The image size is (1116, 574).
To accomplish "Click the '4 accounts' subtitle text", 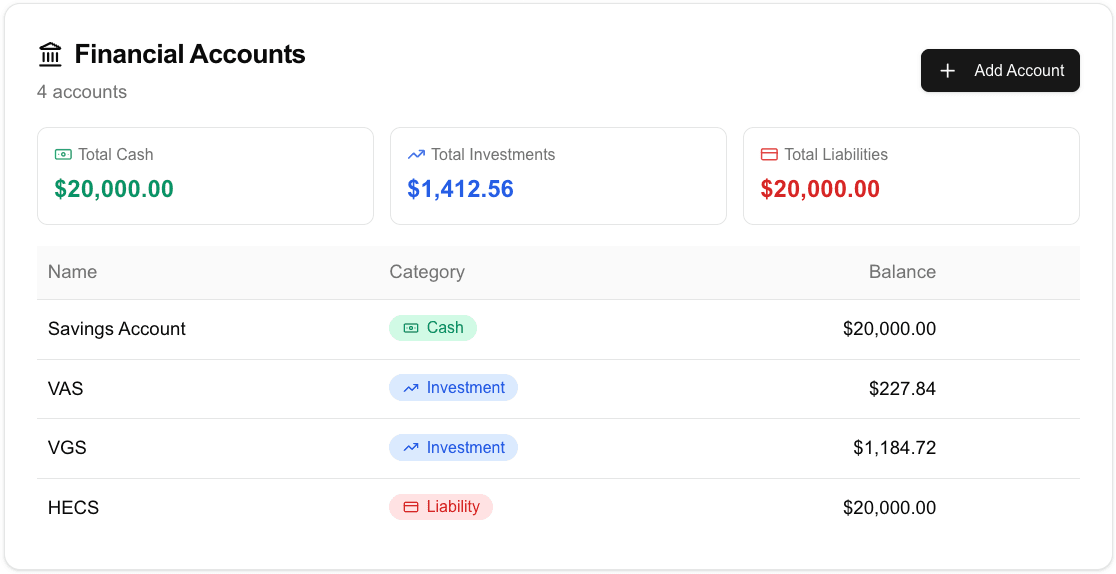I will click(82, 92).
